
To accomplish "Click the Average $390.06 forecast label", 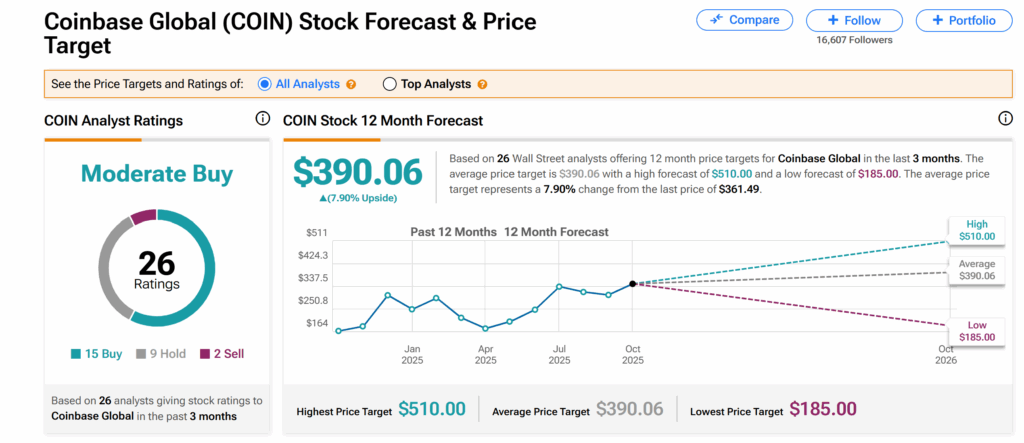I will pyautogui.click(x=975, y=270).
